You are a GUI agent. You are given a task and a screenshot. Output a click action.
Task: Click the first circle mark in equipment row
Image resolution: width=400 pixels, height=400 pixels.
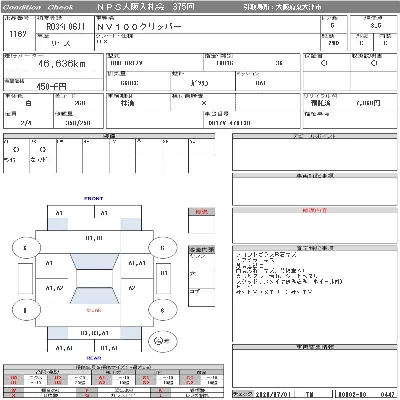coord(16,149)
